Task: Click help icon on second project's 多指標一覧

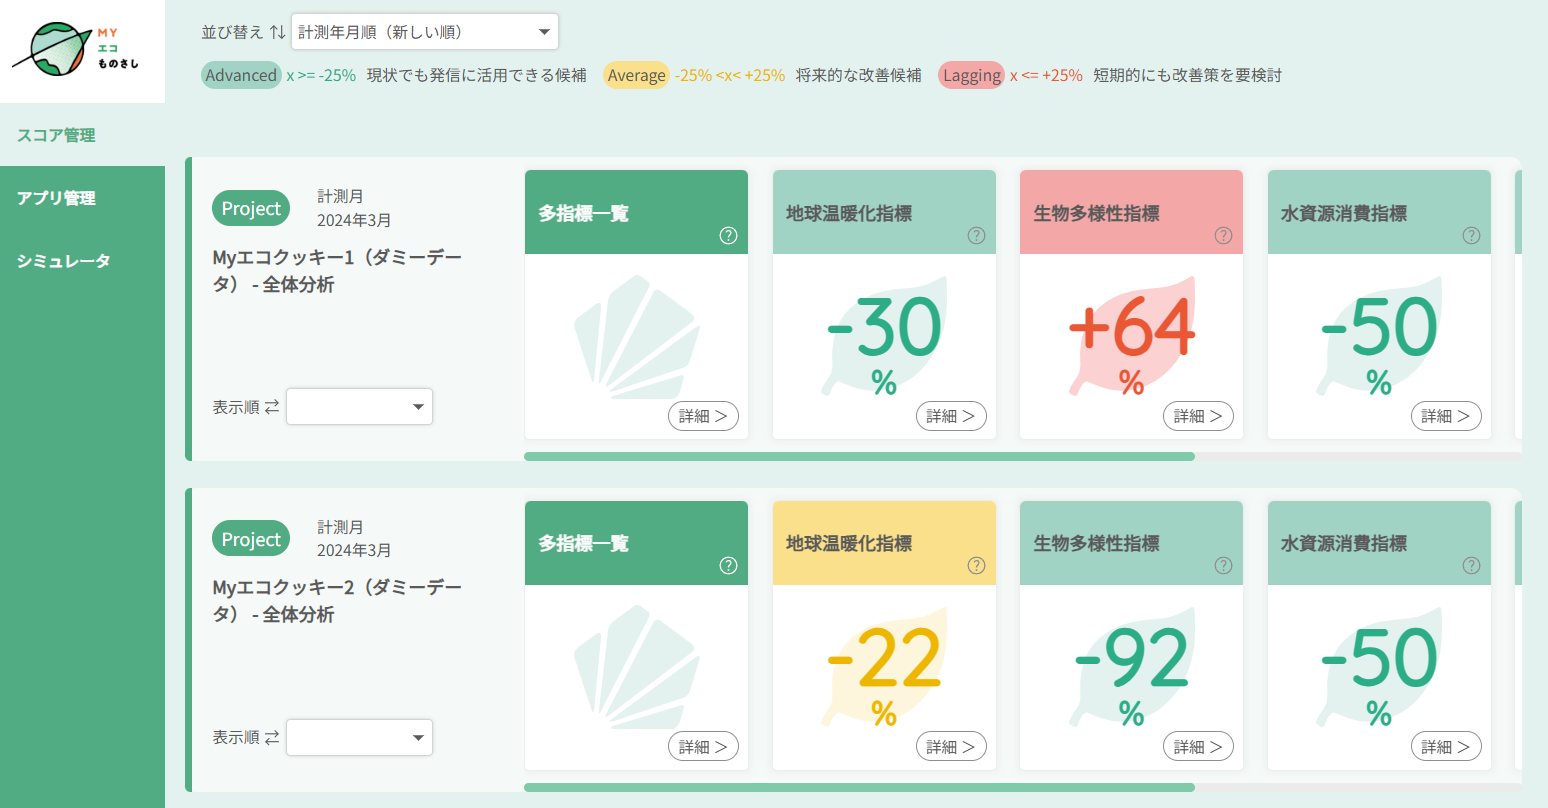Action: 728,566
